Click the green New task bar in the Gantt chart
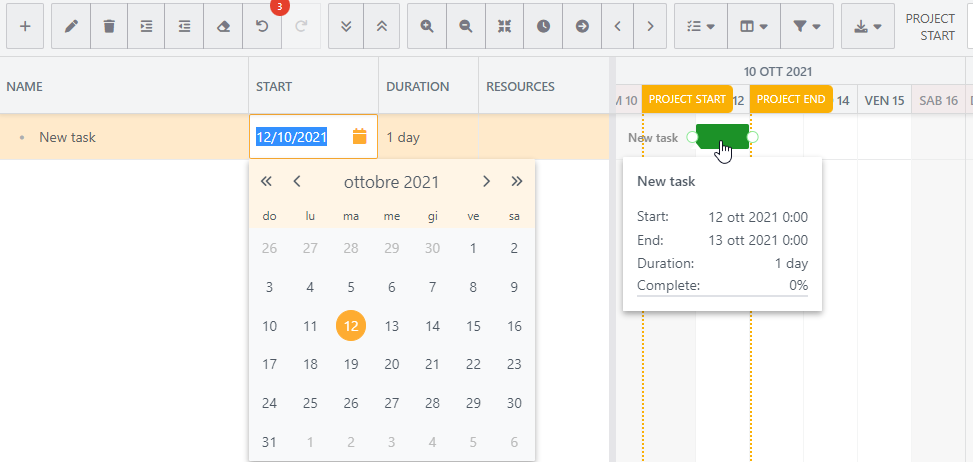 (x=722, y=137)
